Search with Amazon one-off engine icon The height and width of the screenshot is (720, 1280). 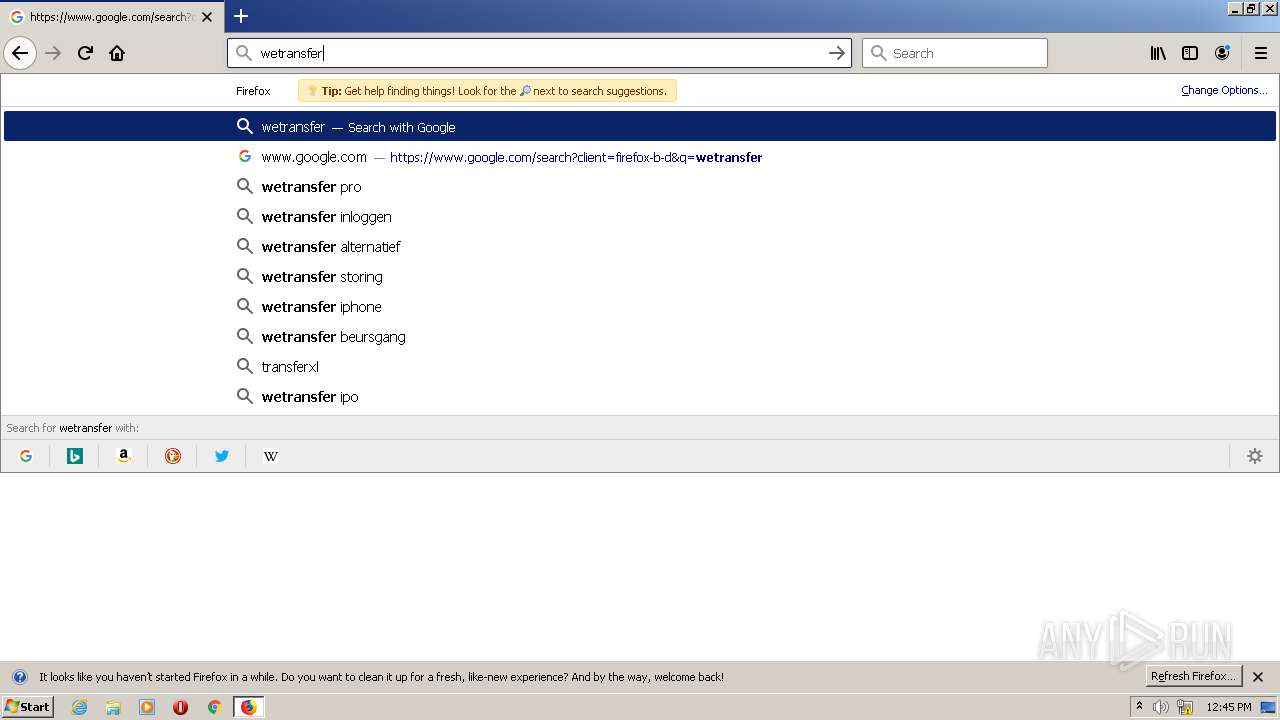(x=124, y=456)
